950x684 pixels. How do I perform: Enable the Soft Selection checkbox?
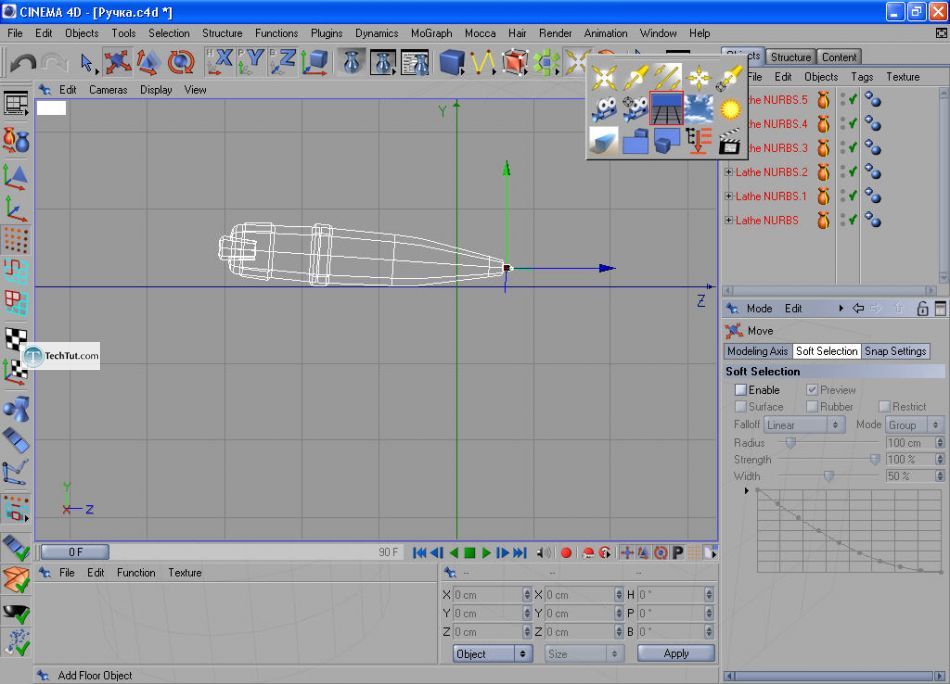tap(740, 390)
